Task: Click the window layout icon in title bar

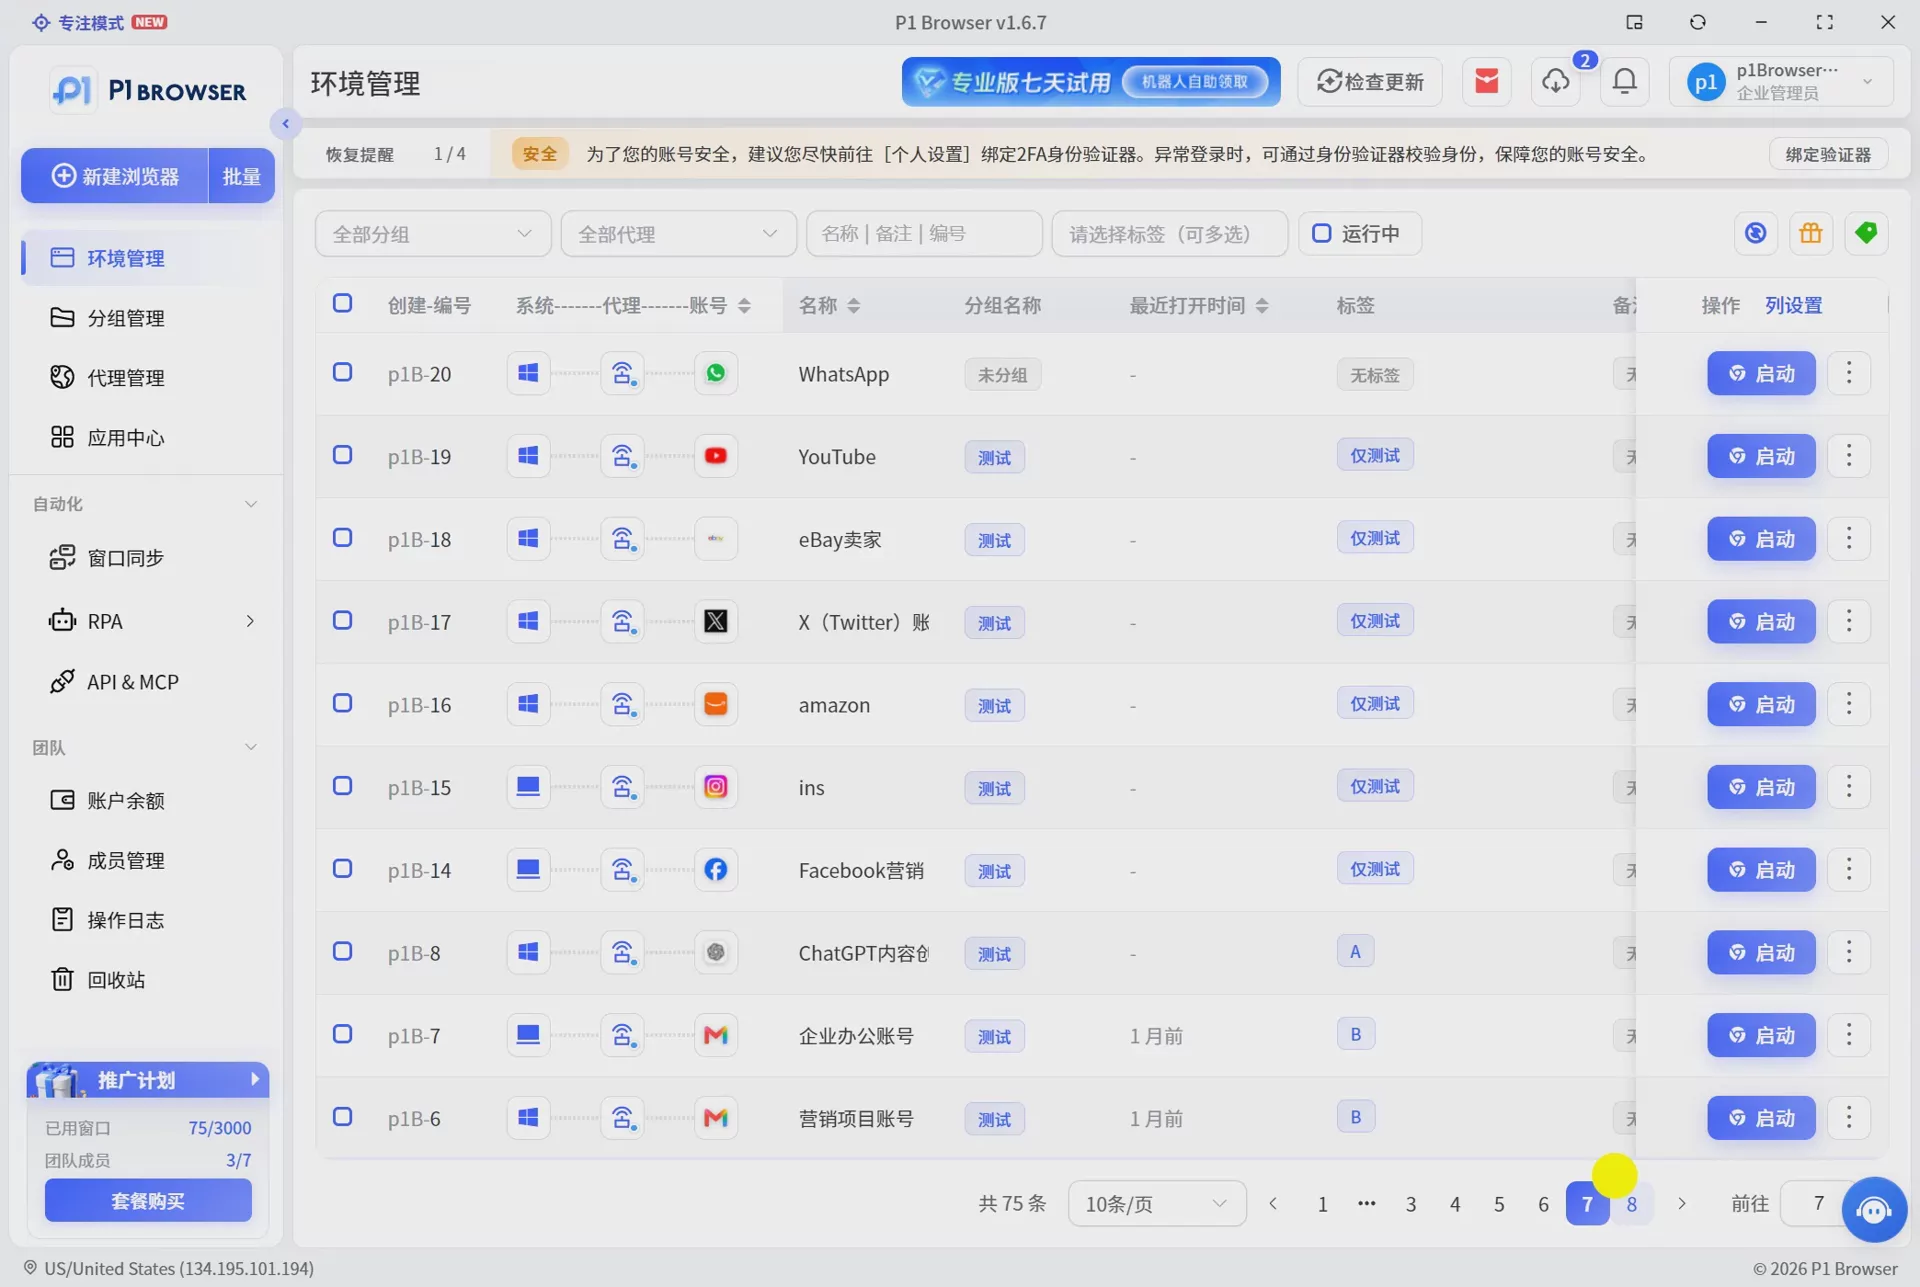Action: coord(1634,22)
